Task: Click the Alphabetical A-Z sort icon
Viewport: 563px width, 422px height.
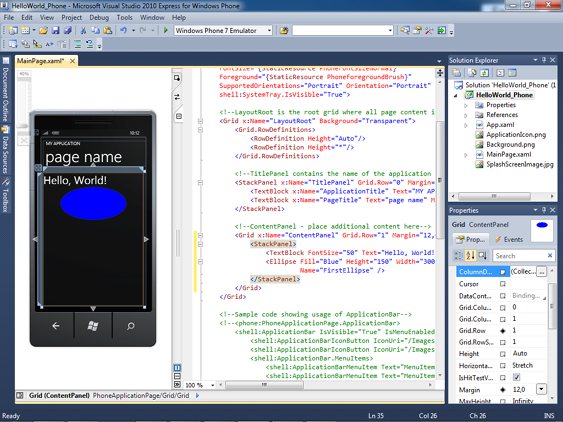Action: 470,256
